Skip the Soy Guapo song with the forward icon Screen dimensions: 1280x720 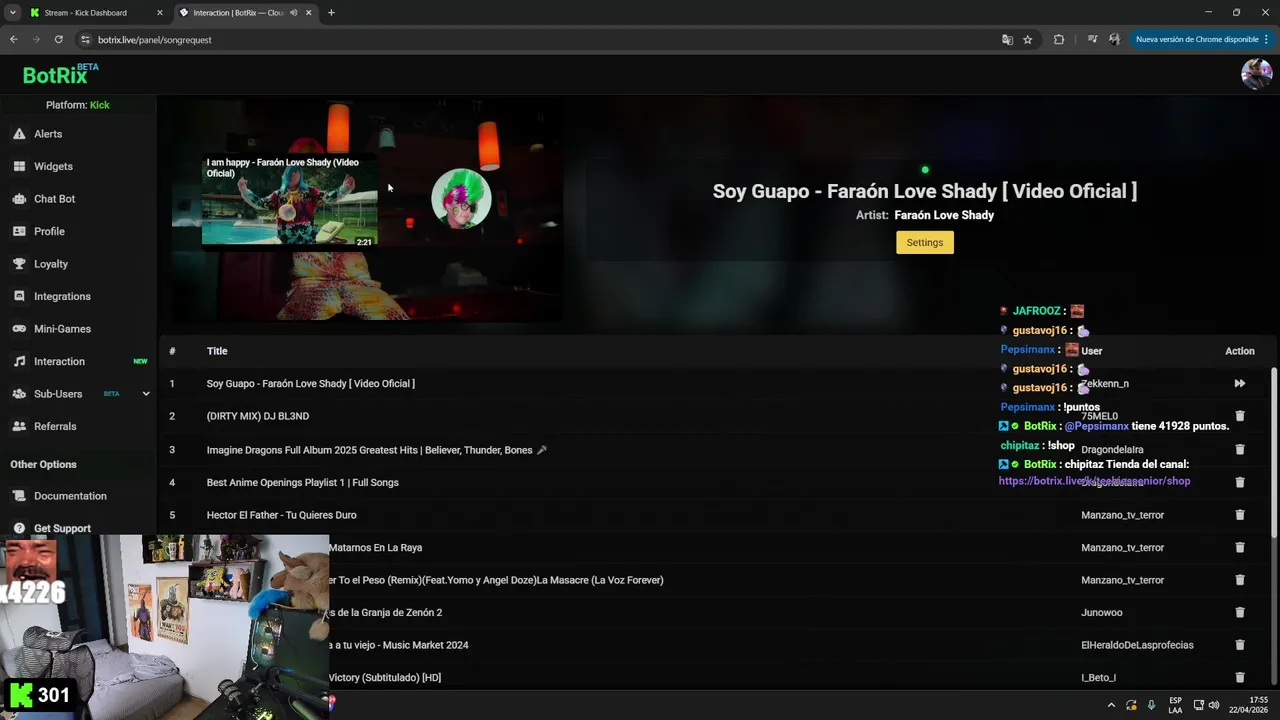[1239, 383]
